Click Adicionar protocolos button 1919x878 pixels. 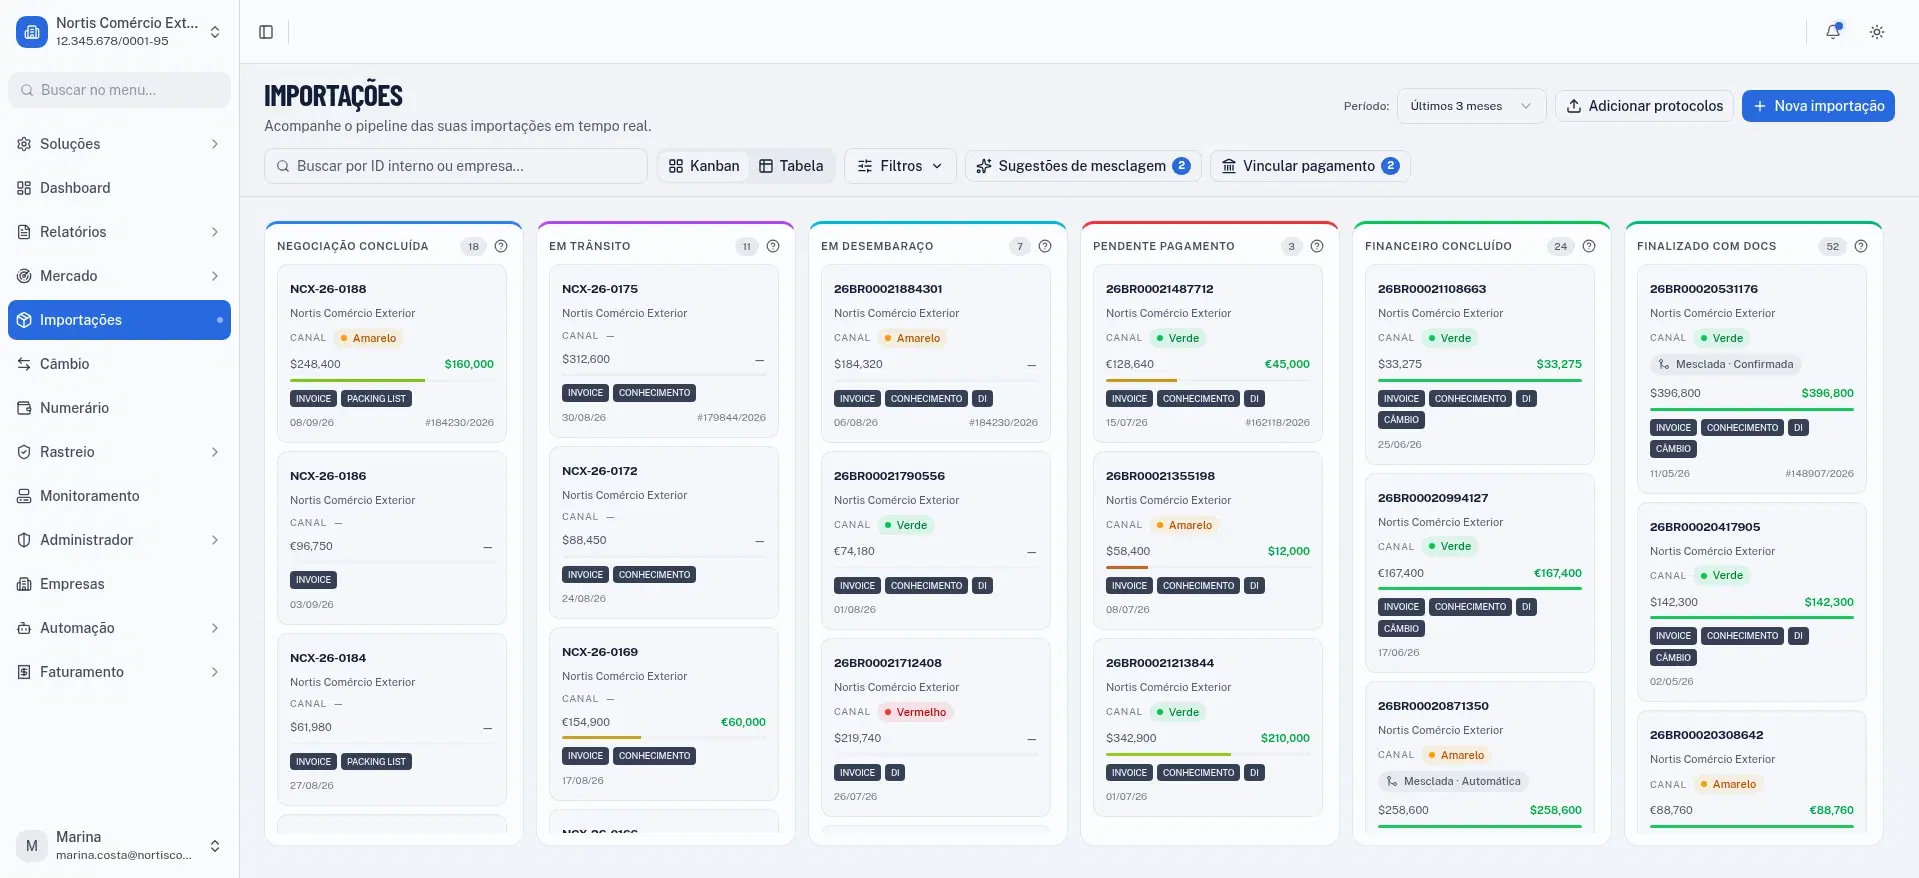[x=1644, y=106]
